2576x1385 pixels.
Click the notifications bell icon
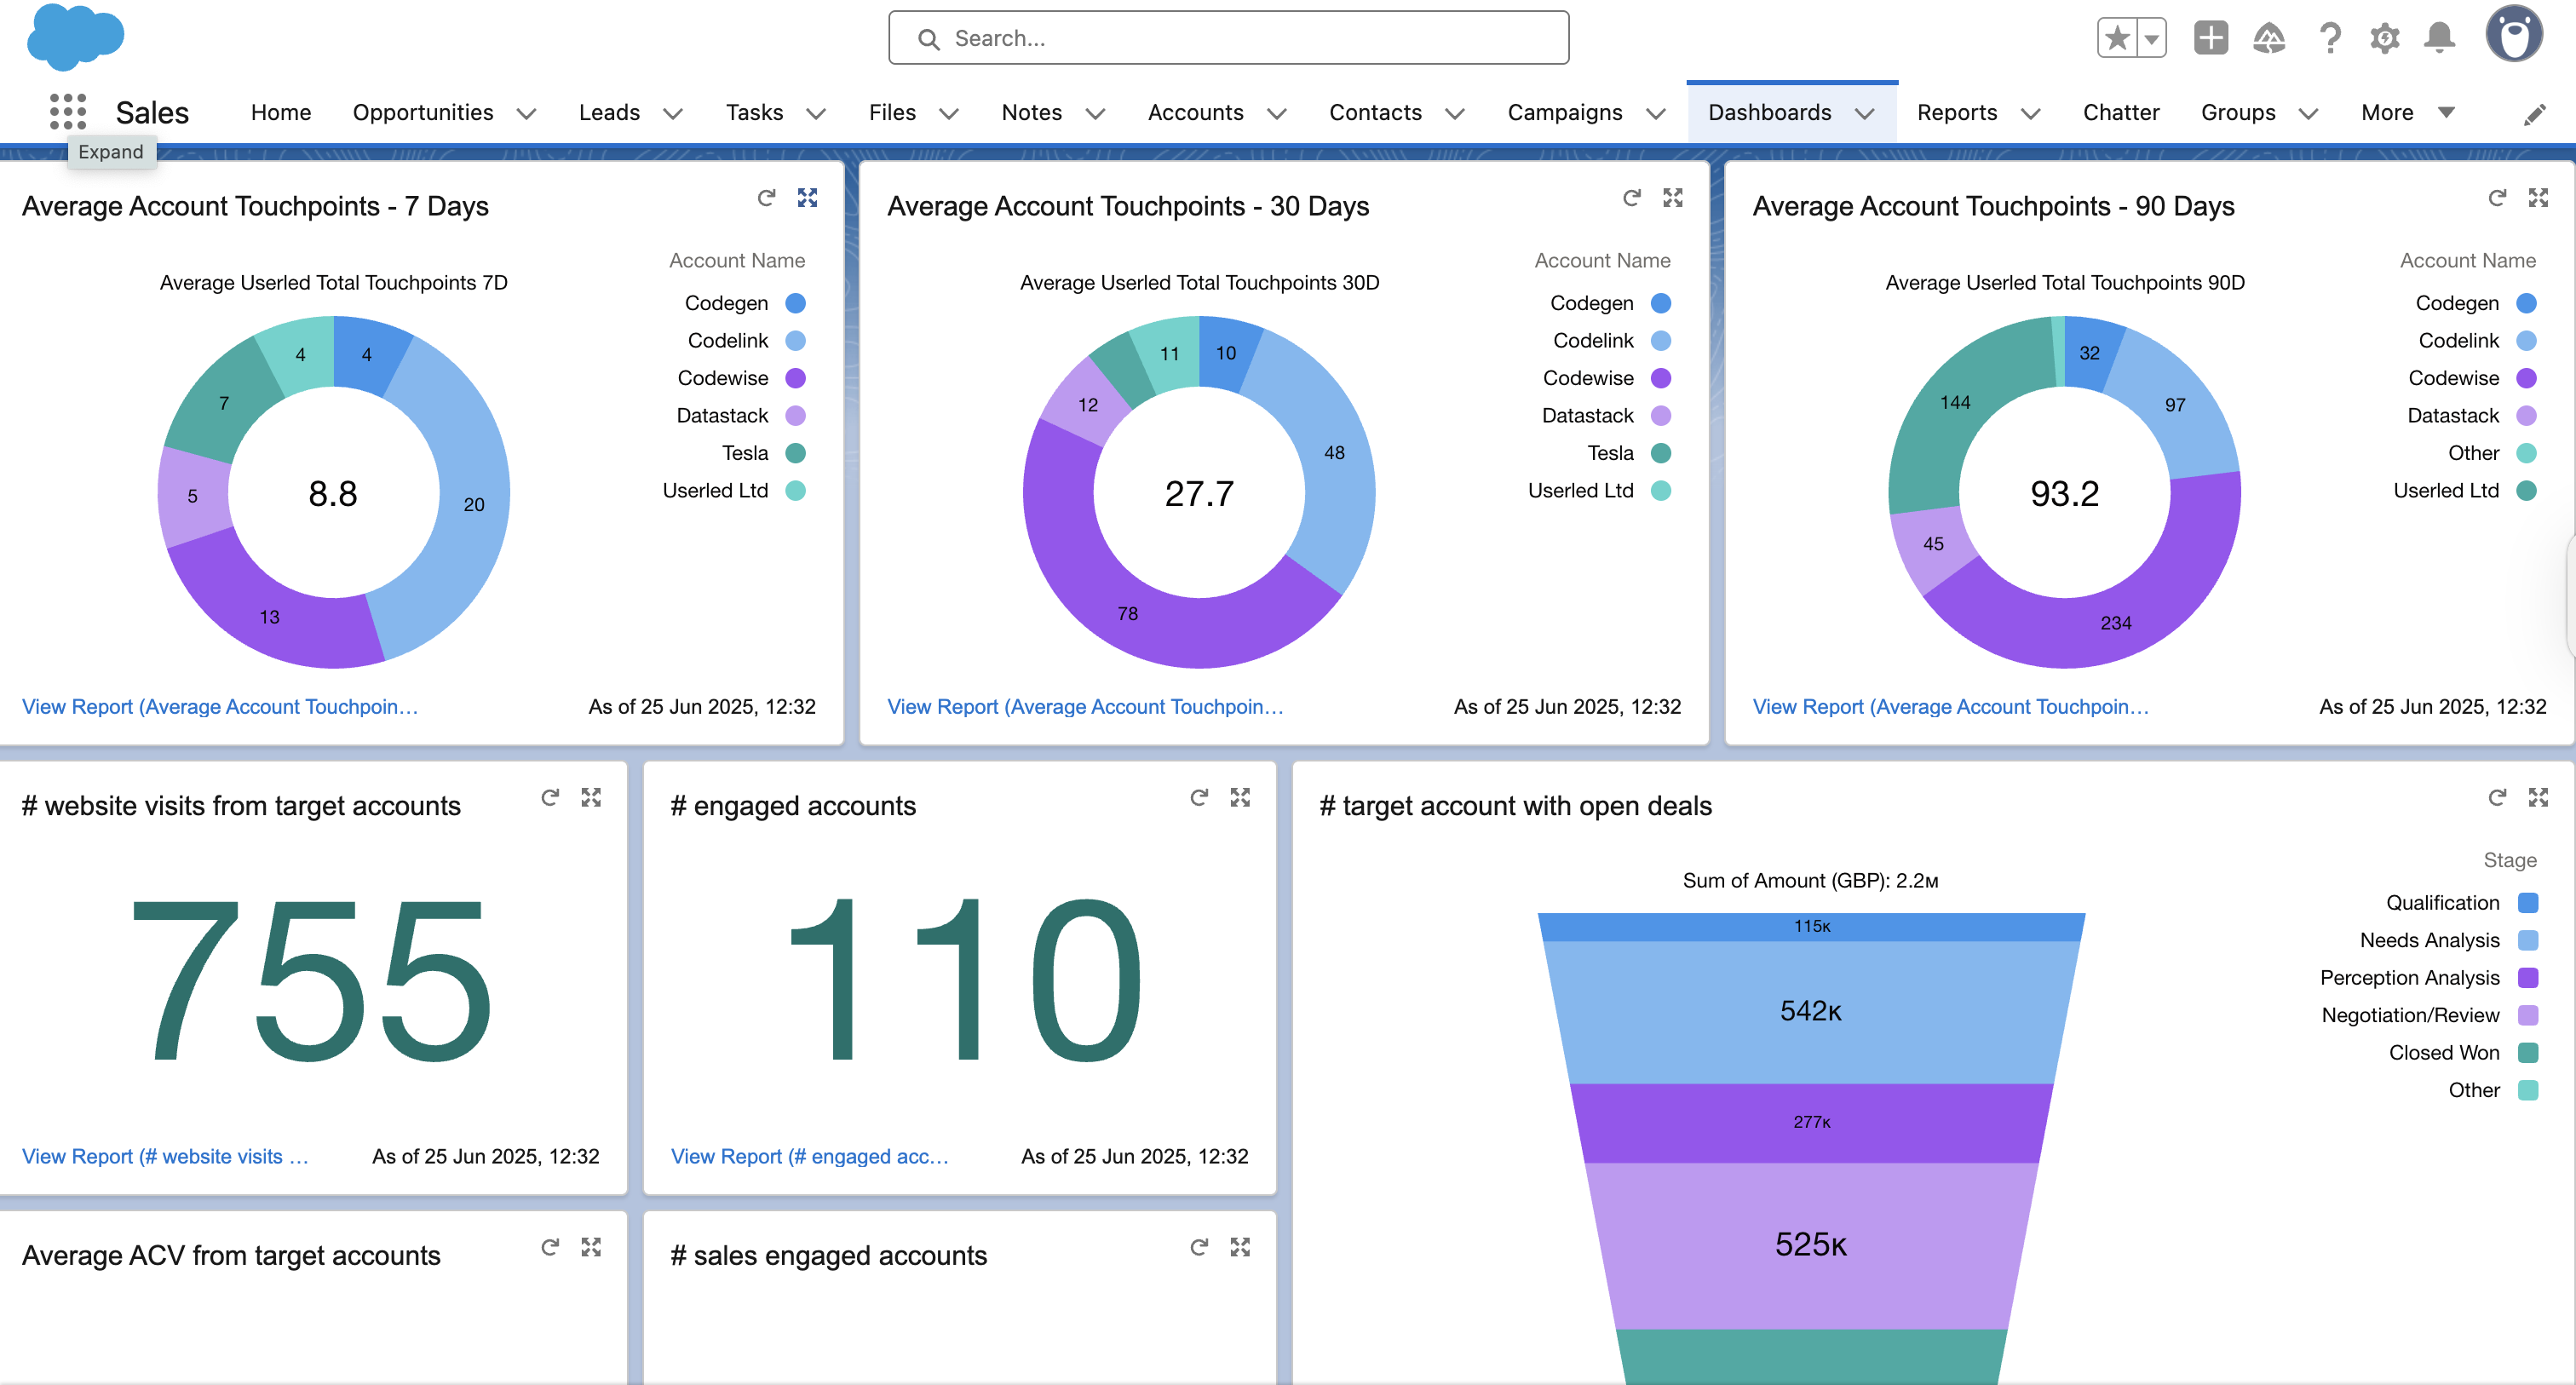pos(2439,38)
